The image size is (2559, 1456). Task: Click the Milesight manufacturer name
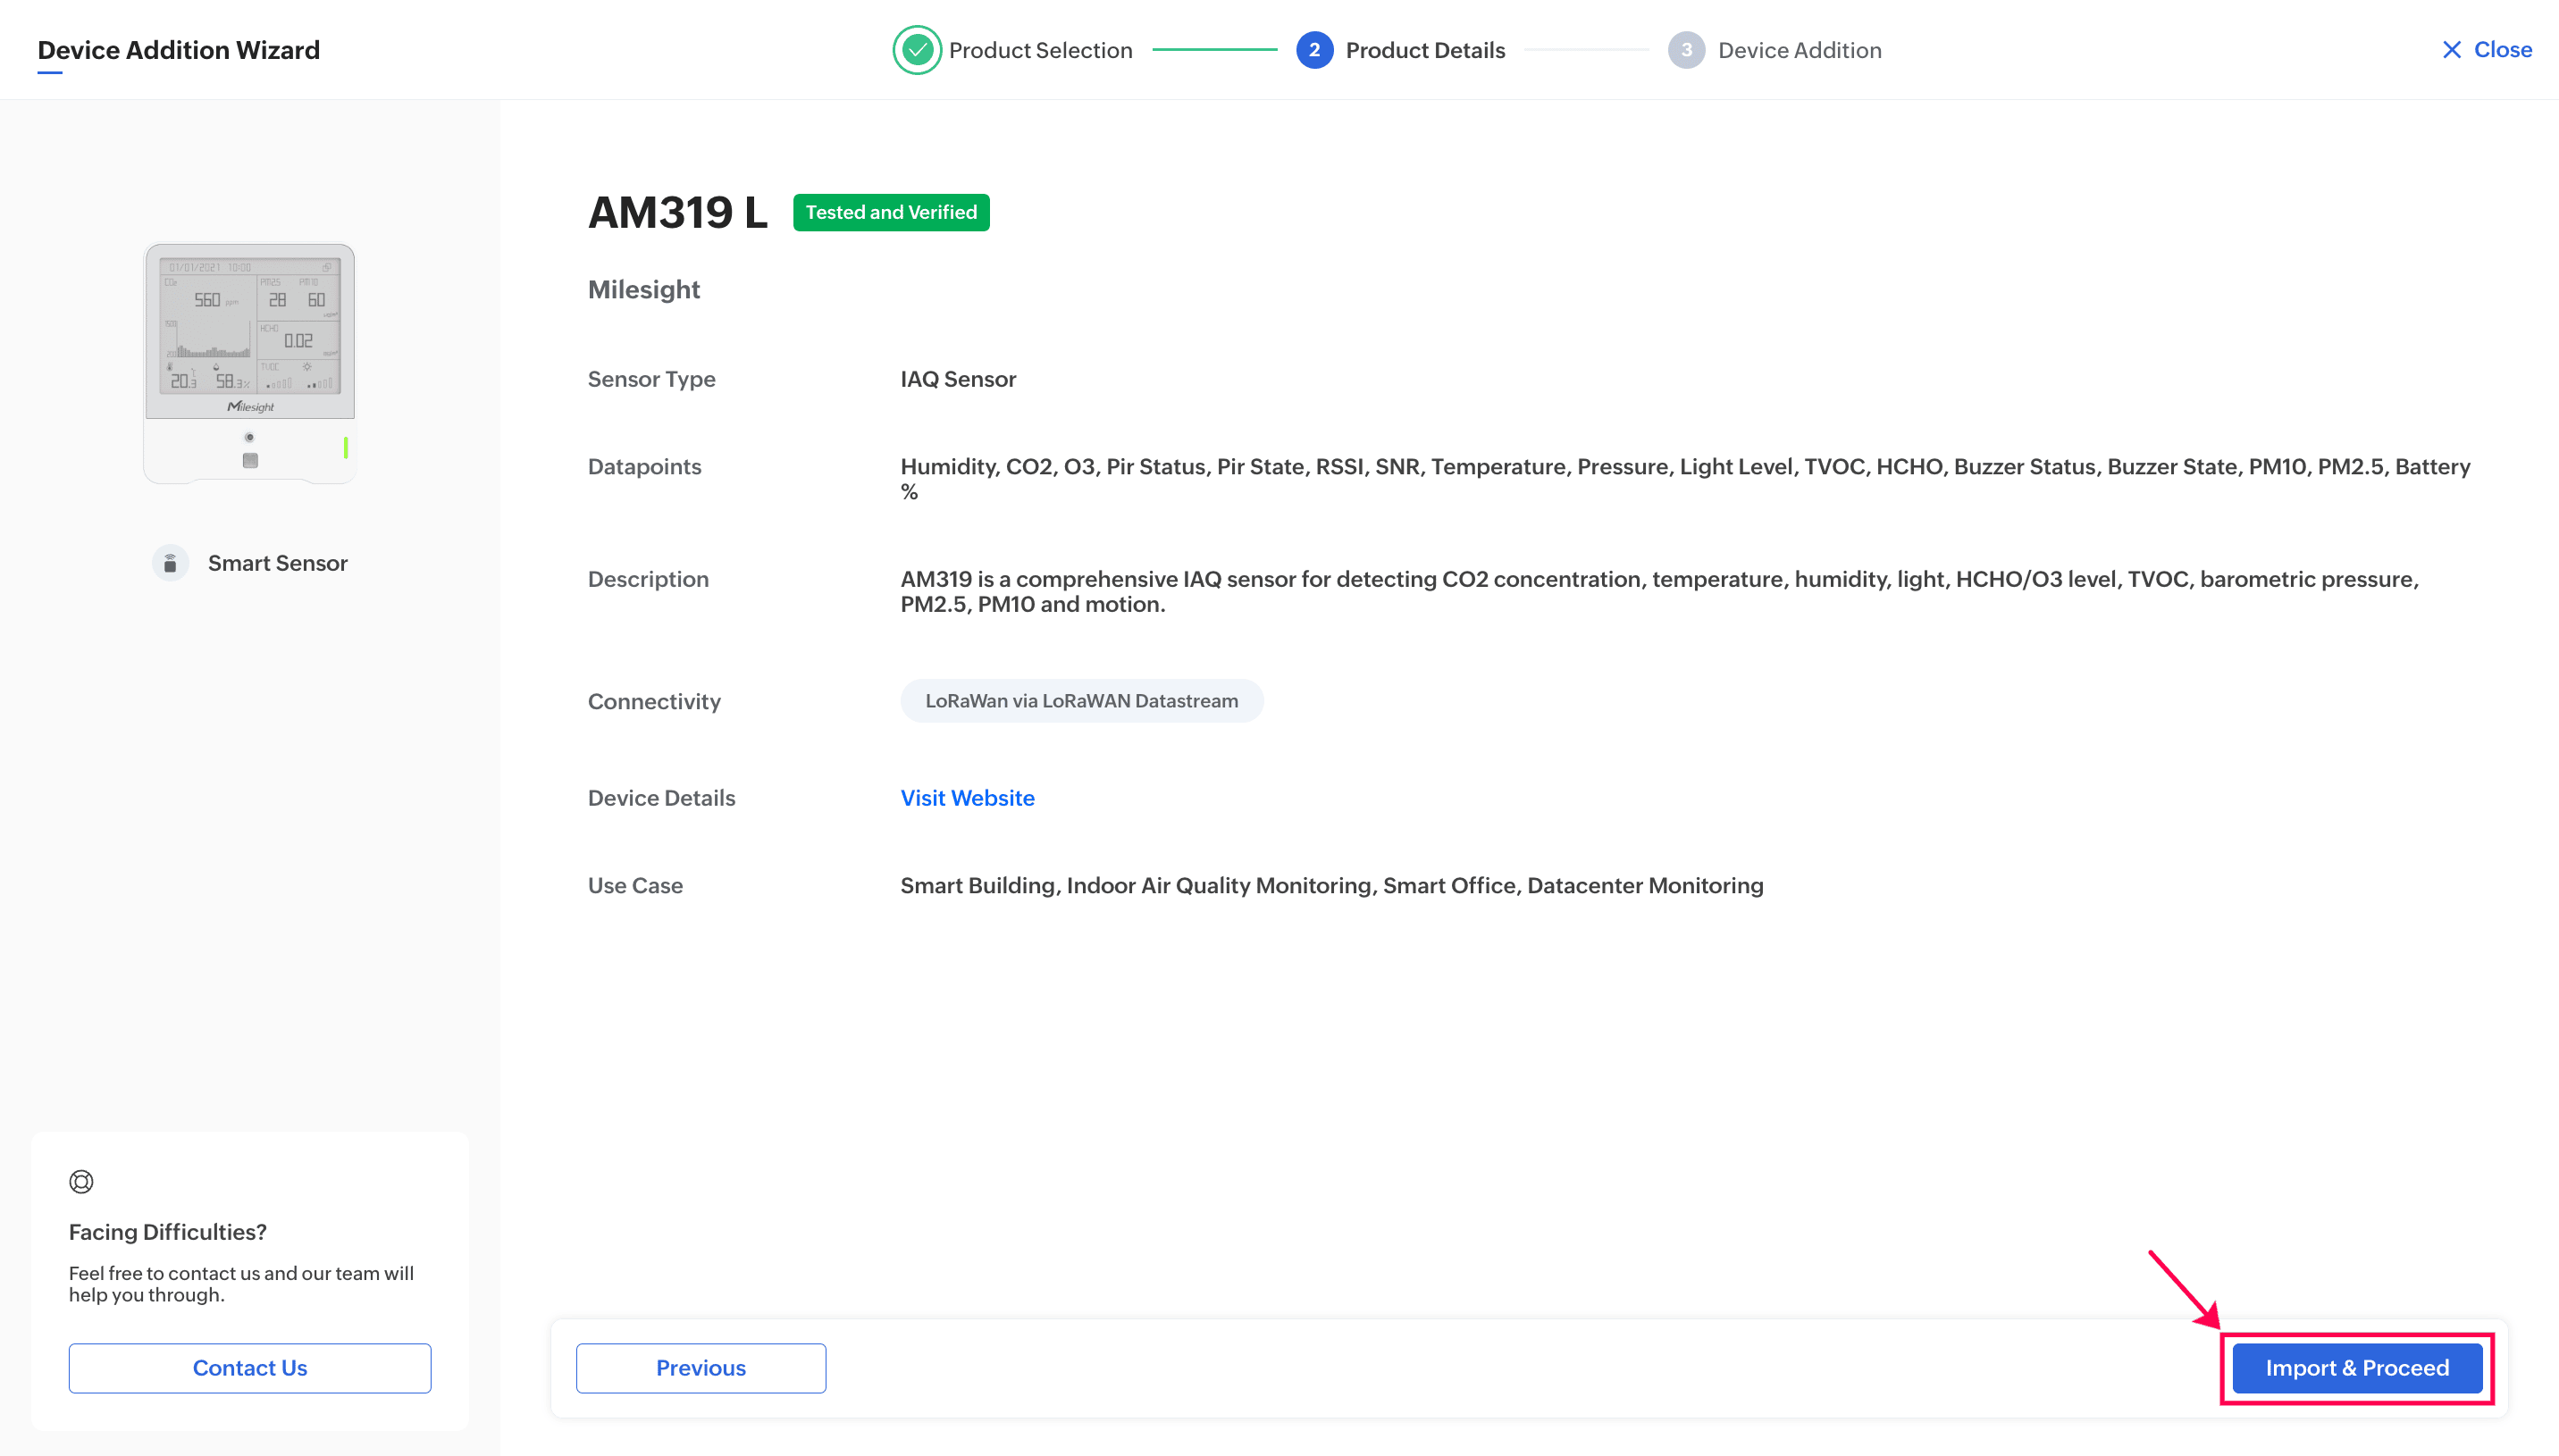643,290
